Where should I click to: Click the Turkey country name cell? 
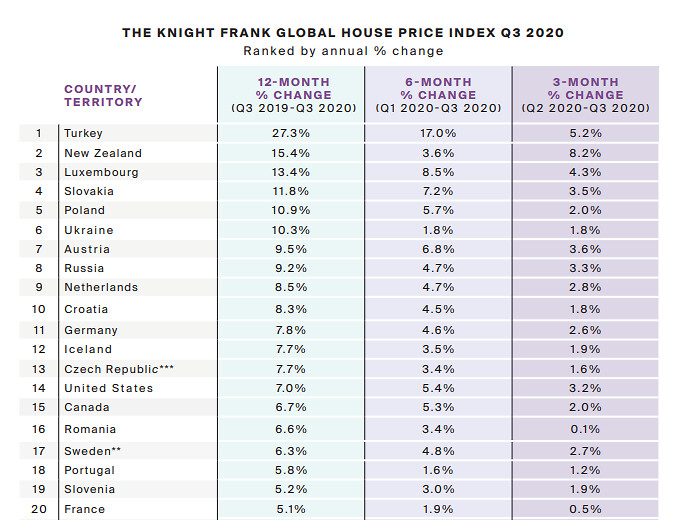coord(83,133)
